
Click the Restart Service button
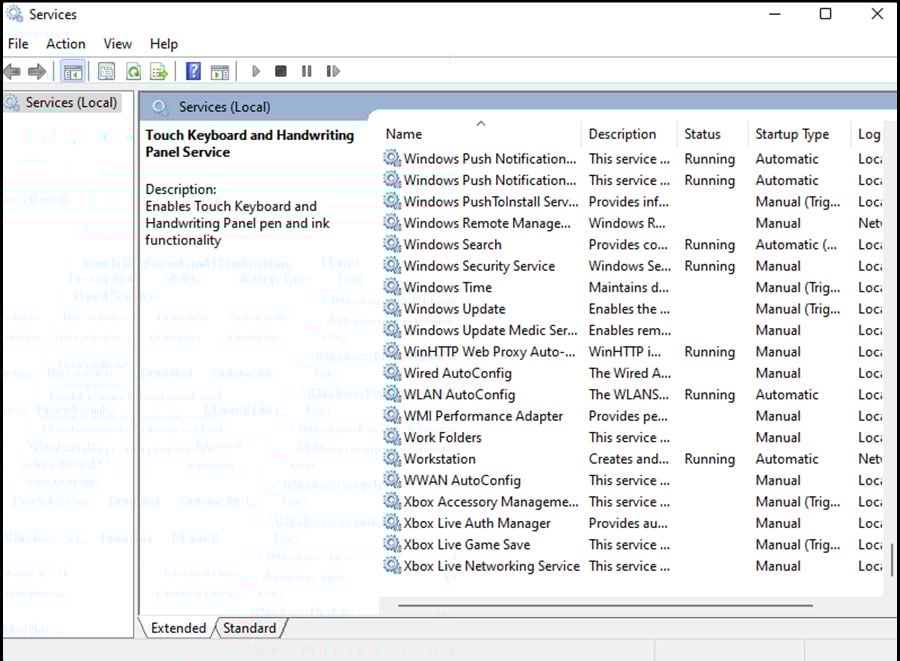333,71
